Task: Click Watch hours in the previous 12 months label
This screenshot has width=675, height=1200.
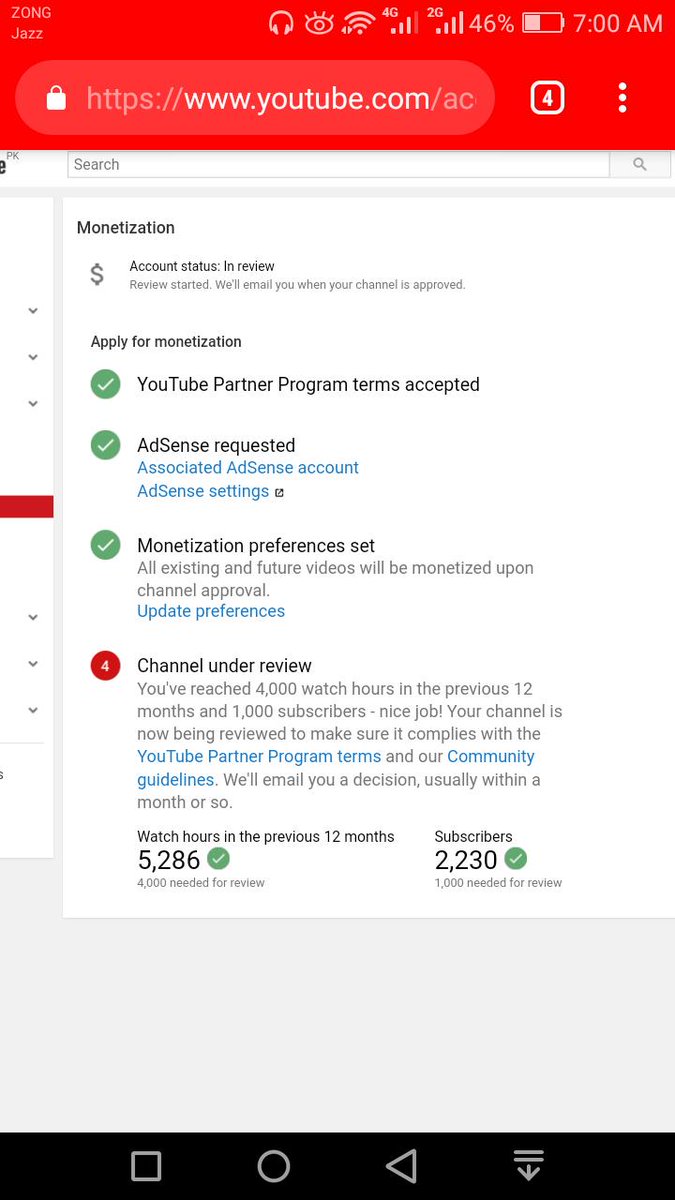Action: pos(266,837)
